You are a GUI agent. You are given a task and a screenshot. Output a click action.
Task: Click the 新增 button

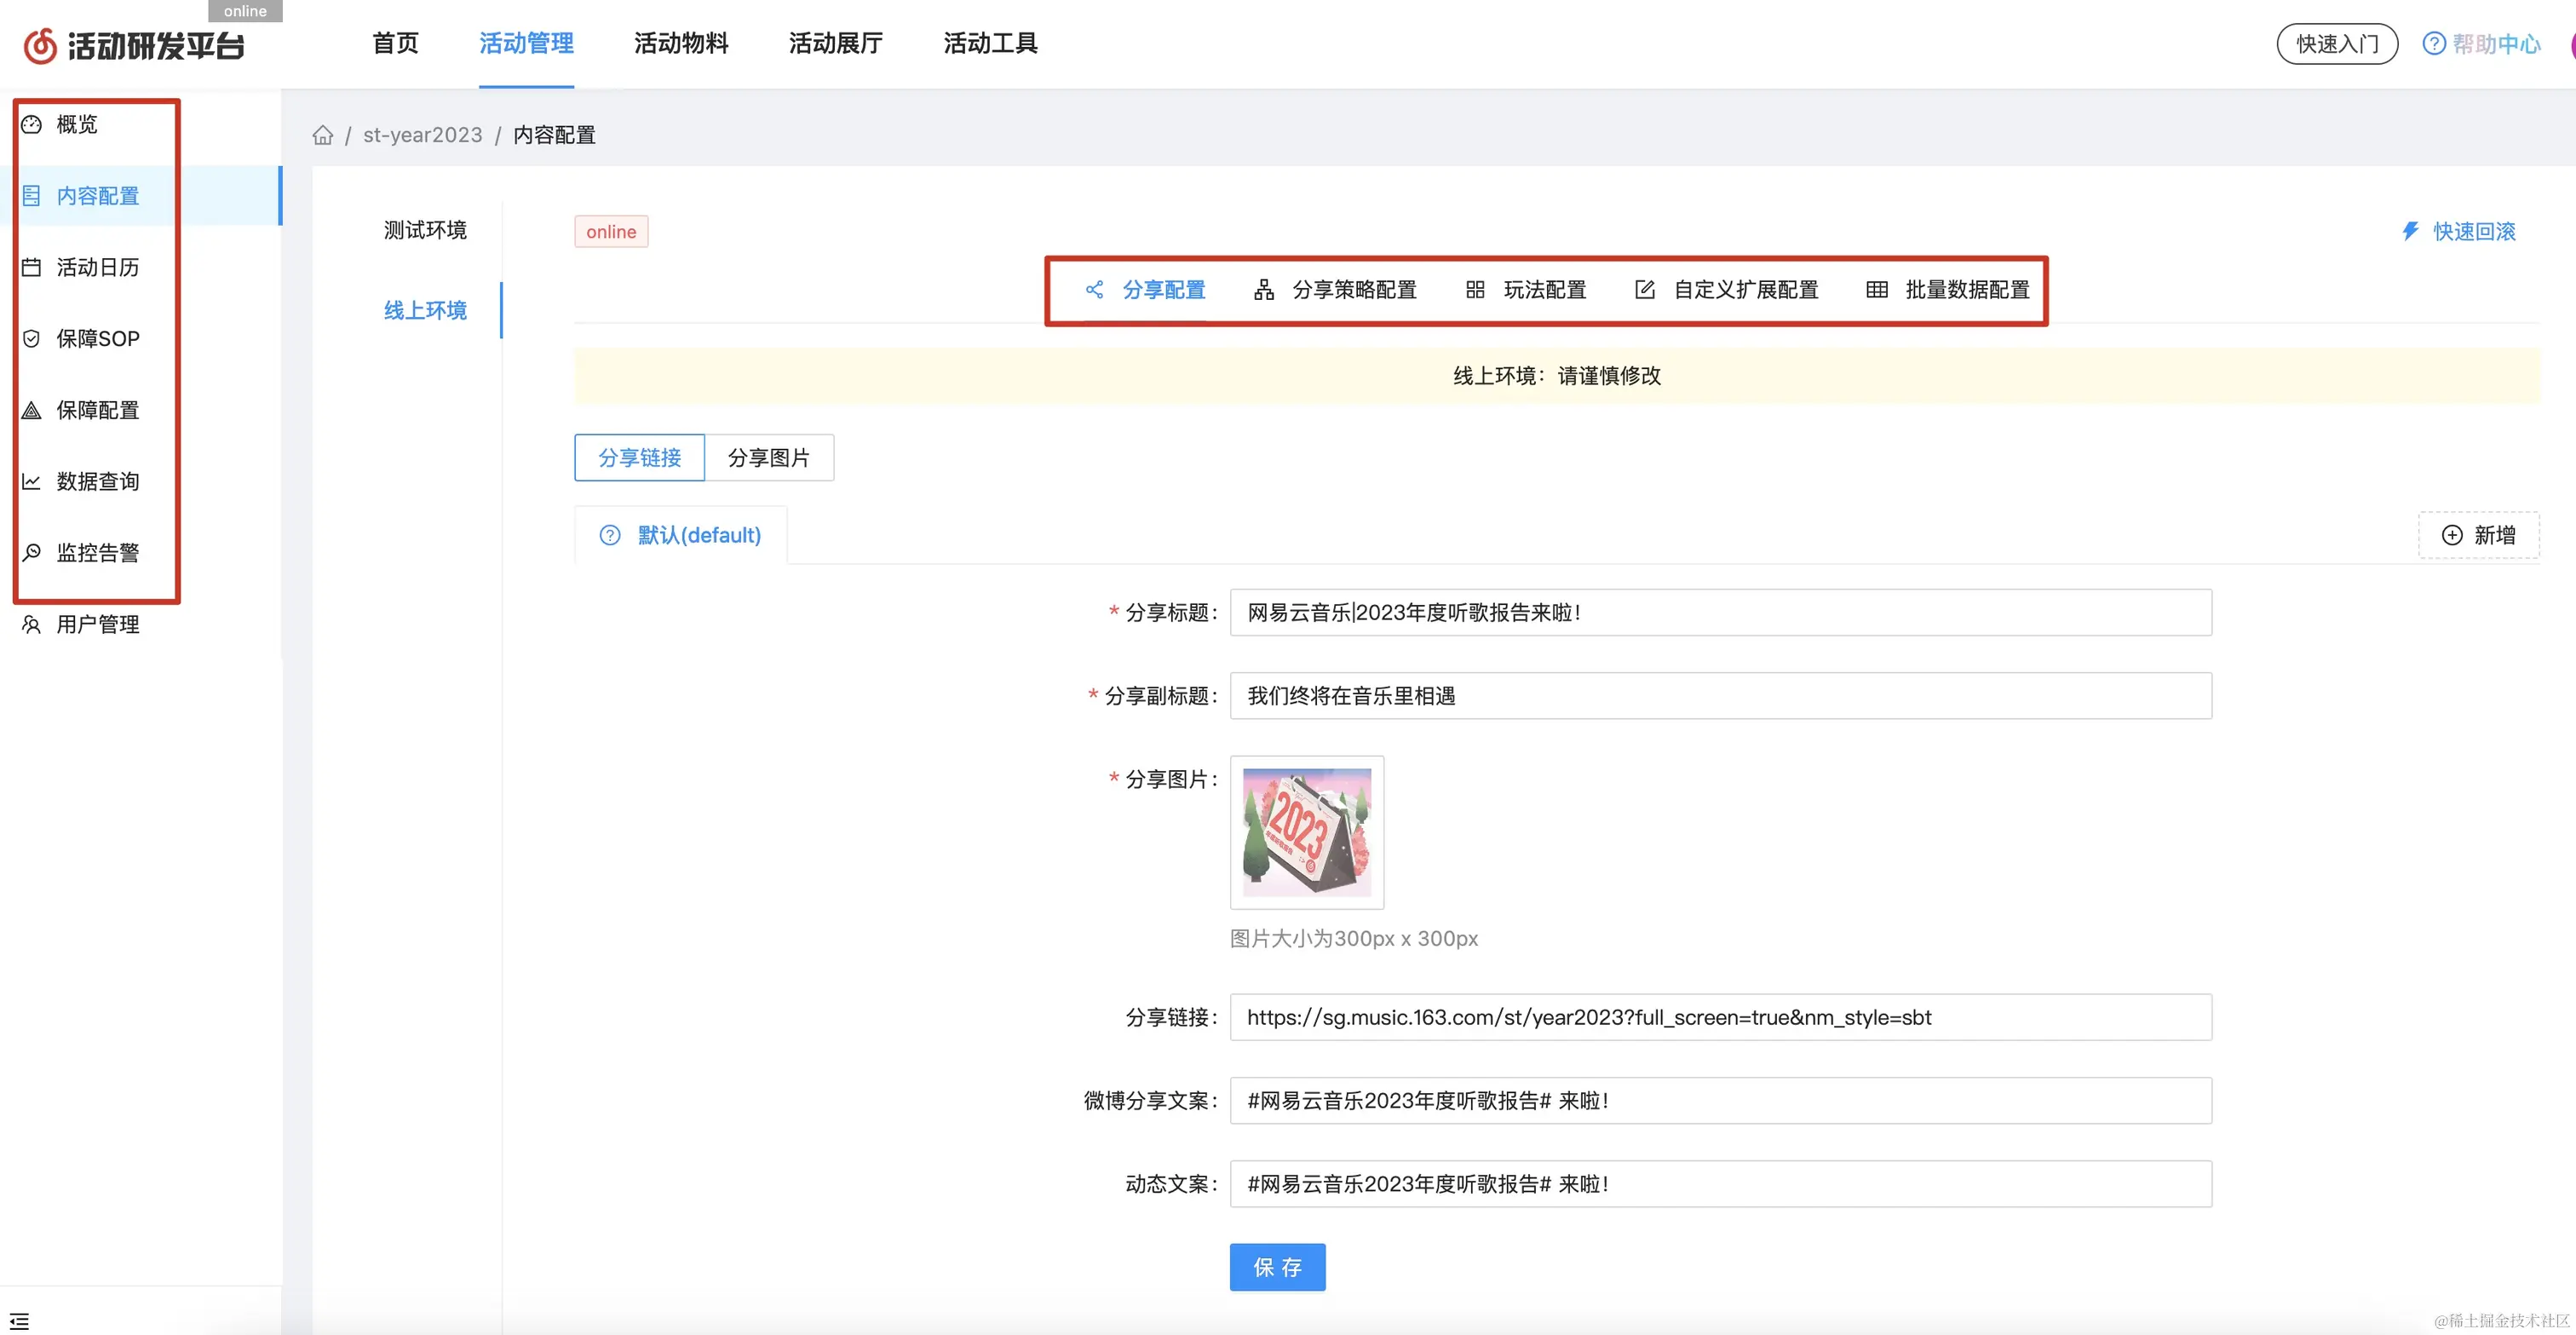click(x=2478, y=535)
